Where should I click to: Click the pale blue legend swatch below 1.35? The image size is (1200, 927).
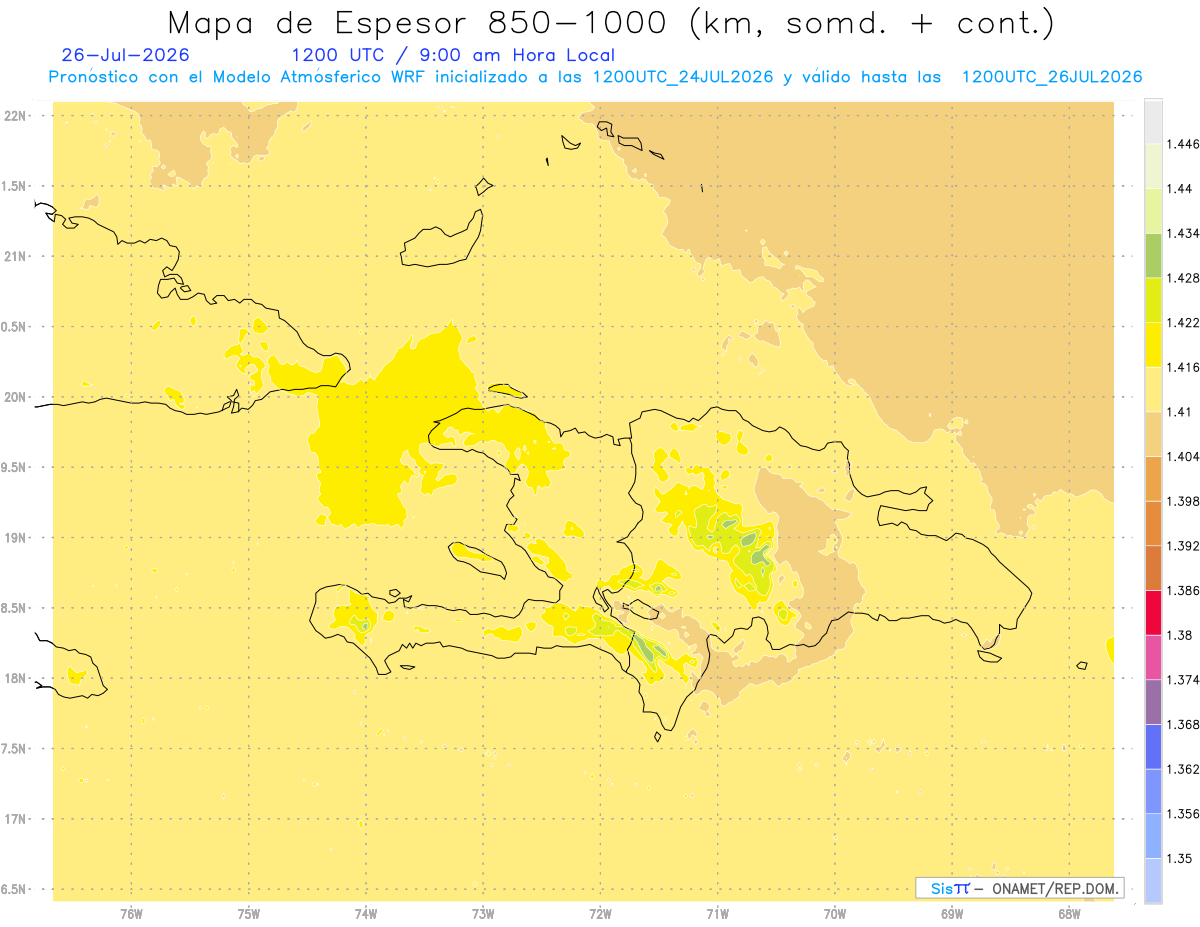pyautogui.click(x=1153, y=881)
